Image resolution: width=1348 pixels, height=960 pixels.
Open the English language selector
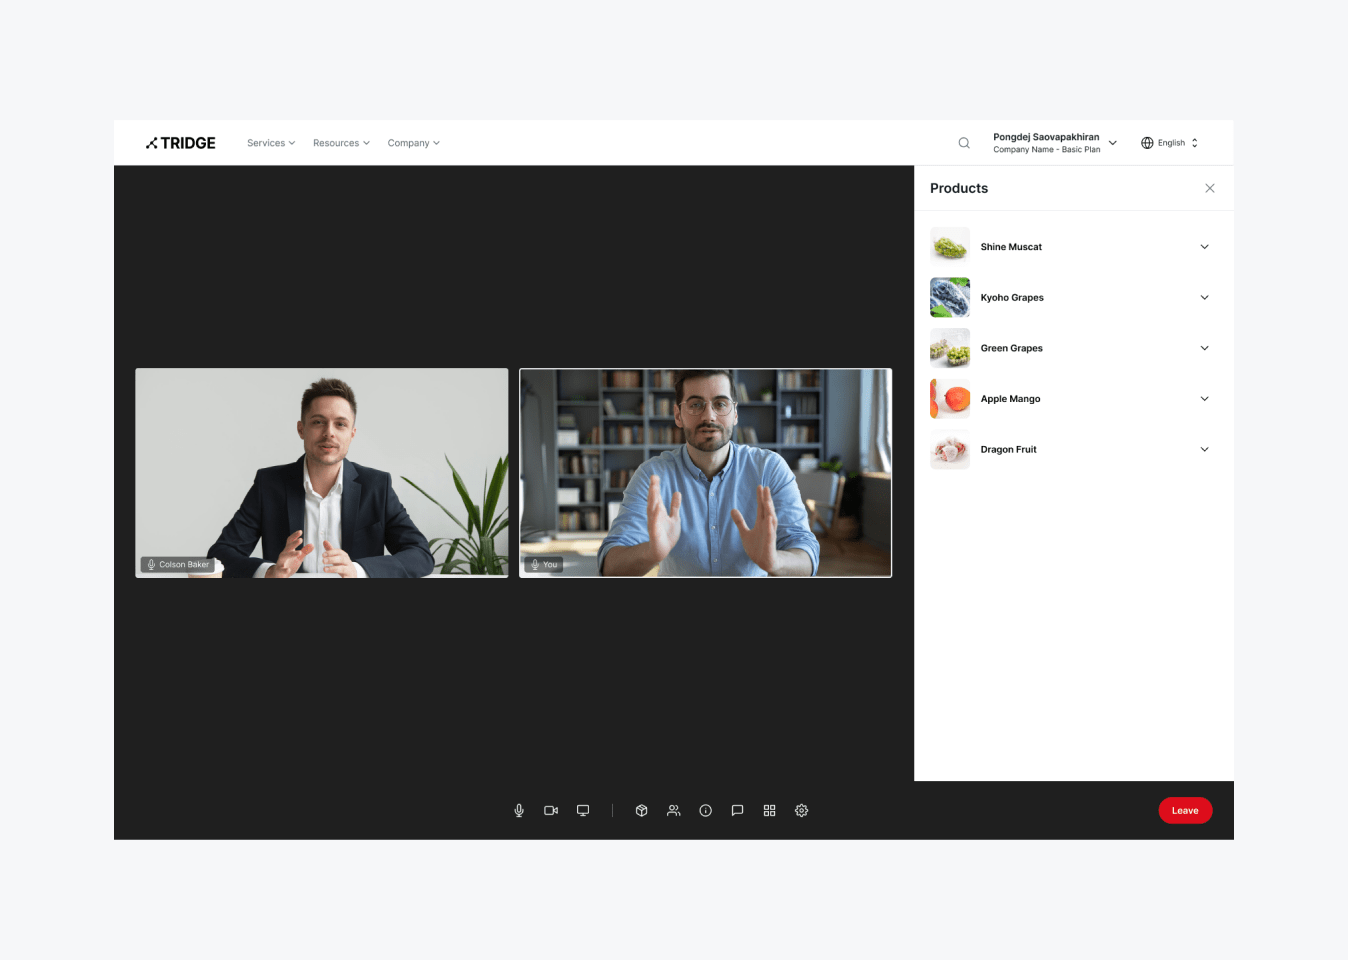tap(1170, 143)
